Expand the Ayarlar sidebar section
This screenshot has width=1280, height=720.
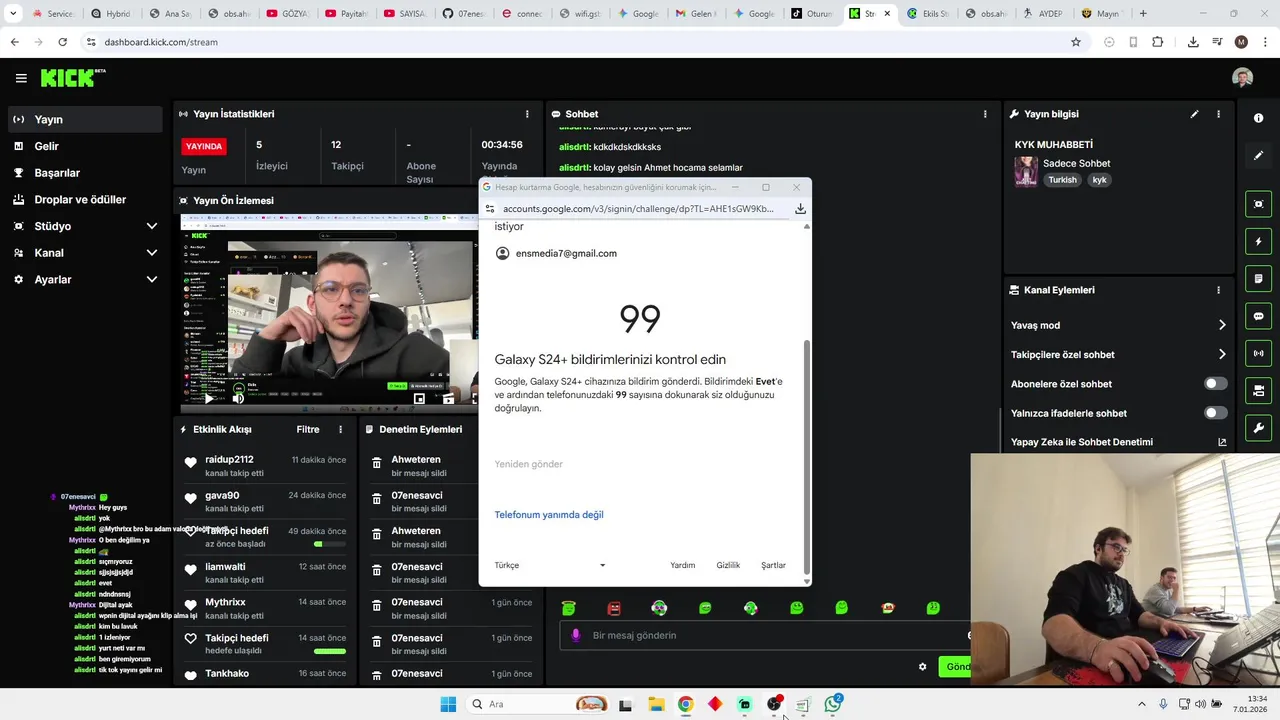click(84, 280)
